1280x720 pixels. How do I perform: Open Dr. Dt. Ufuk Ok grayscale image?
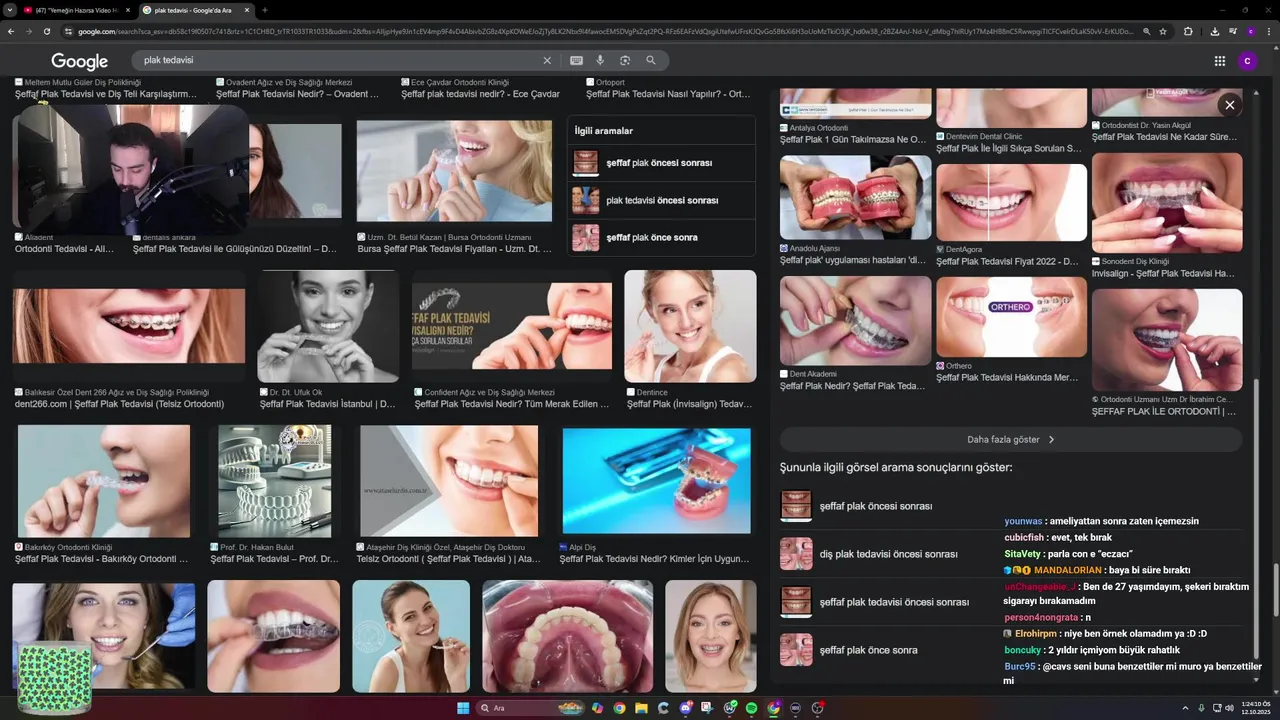coord(328,326)
